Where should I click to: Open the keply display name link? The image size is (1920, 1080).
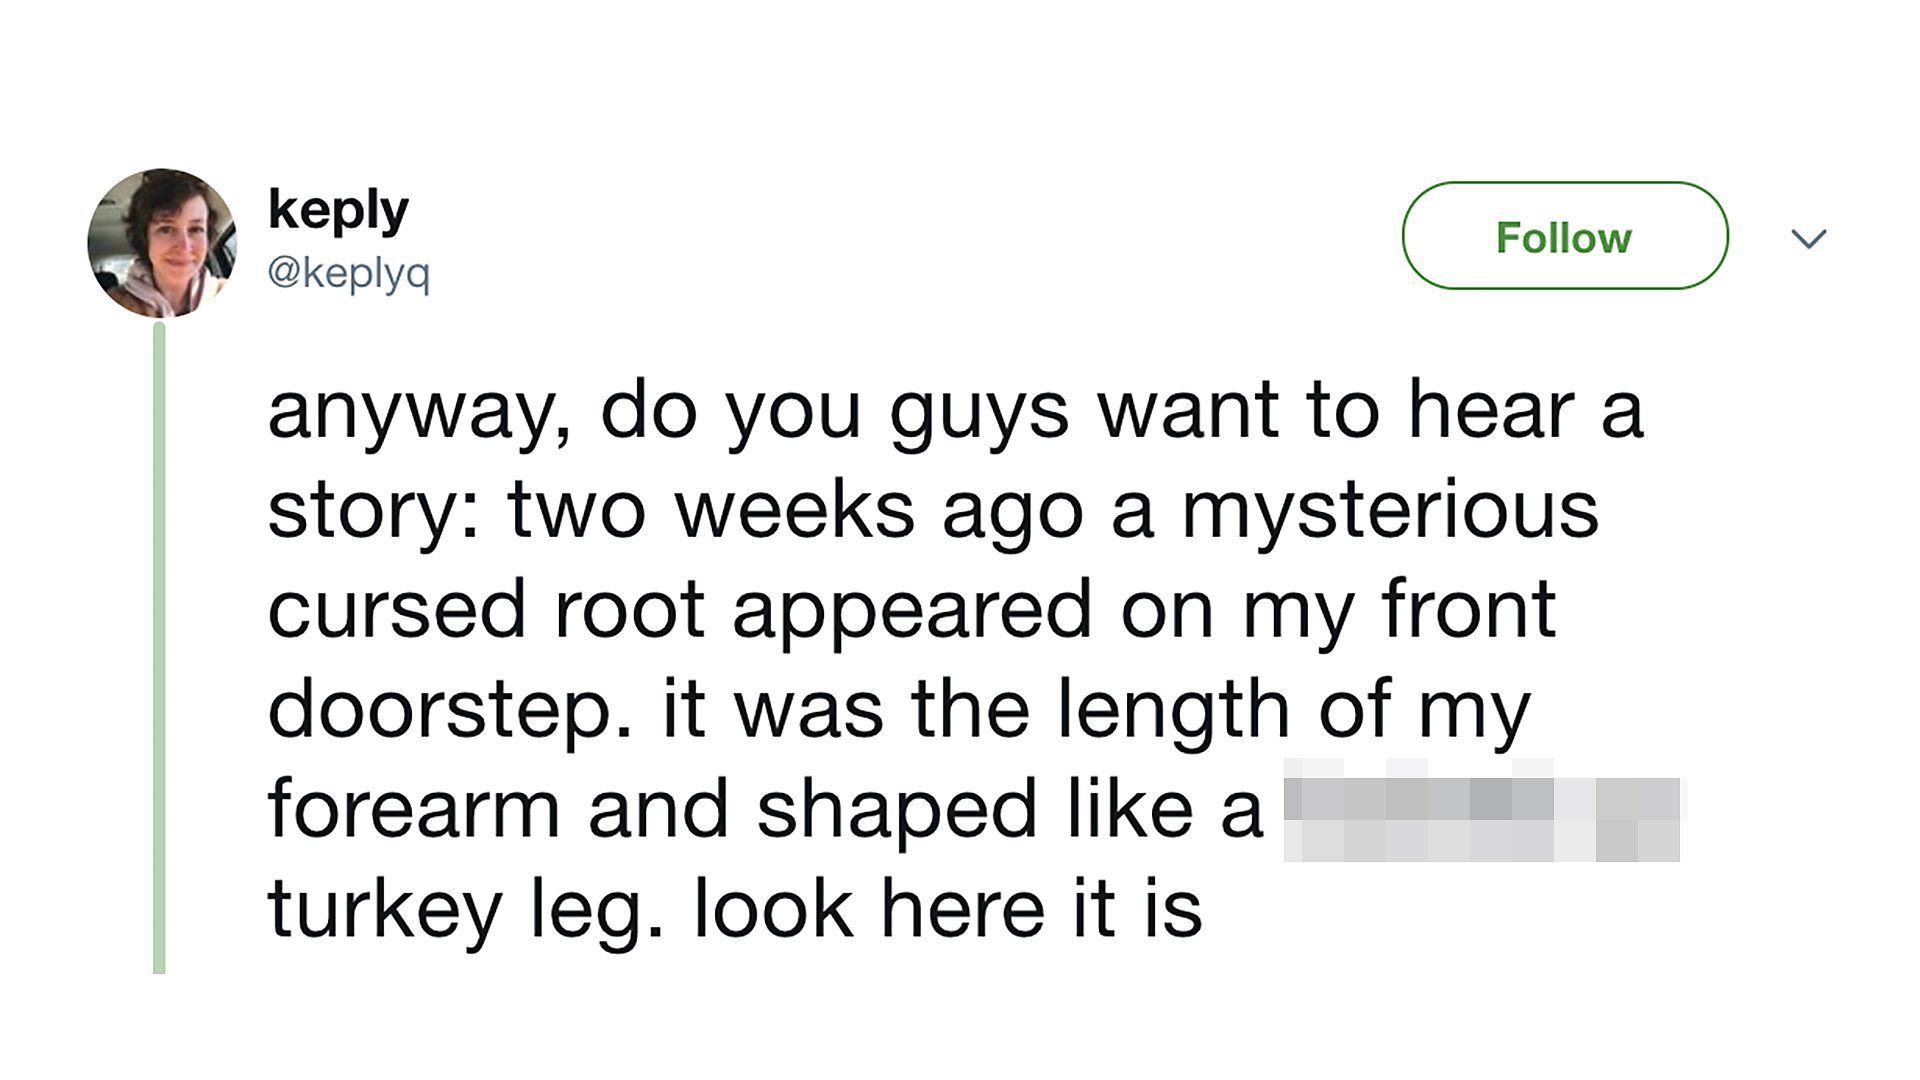[x=338, y=210]
